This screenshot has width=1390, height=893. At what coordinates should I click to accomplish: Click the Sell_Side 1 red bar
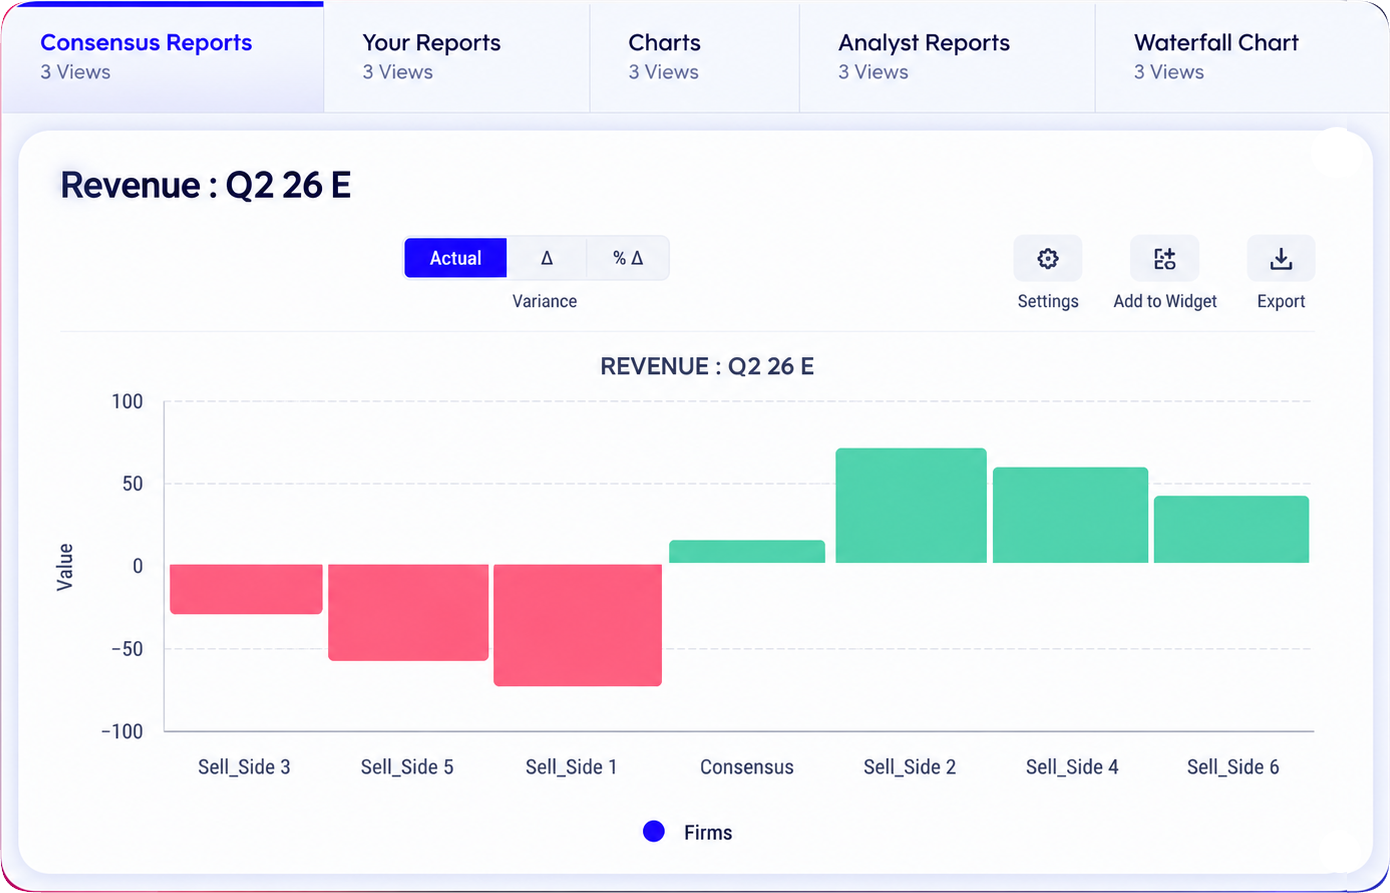(x=578, y=625)
